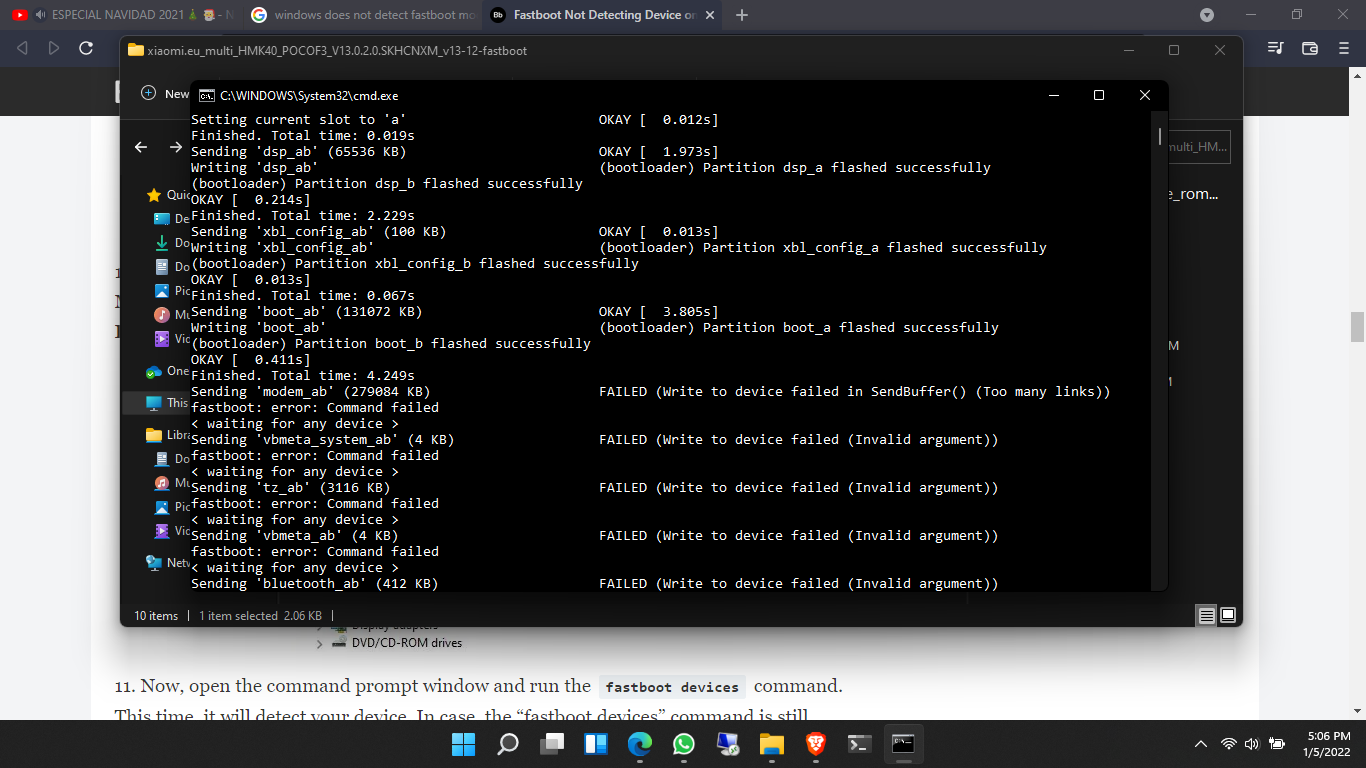This screenshot has height=768, width=1366.
Task: Click browser back arrow
Action: pos(23,48)
